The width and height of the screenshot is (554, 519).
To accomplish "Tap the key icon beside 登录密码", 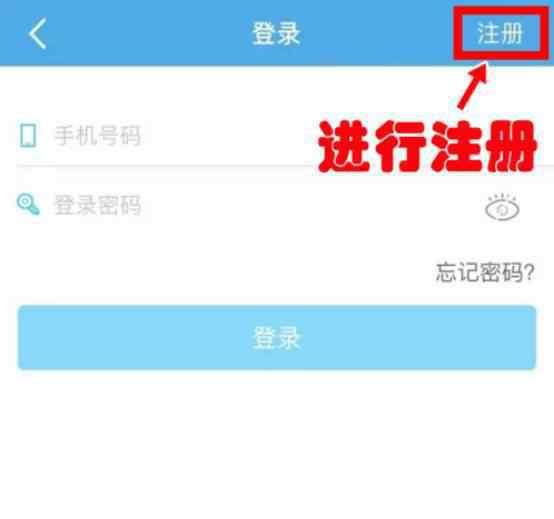I will pyautogui.click(x=28, y=204).
